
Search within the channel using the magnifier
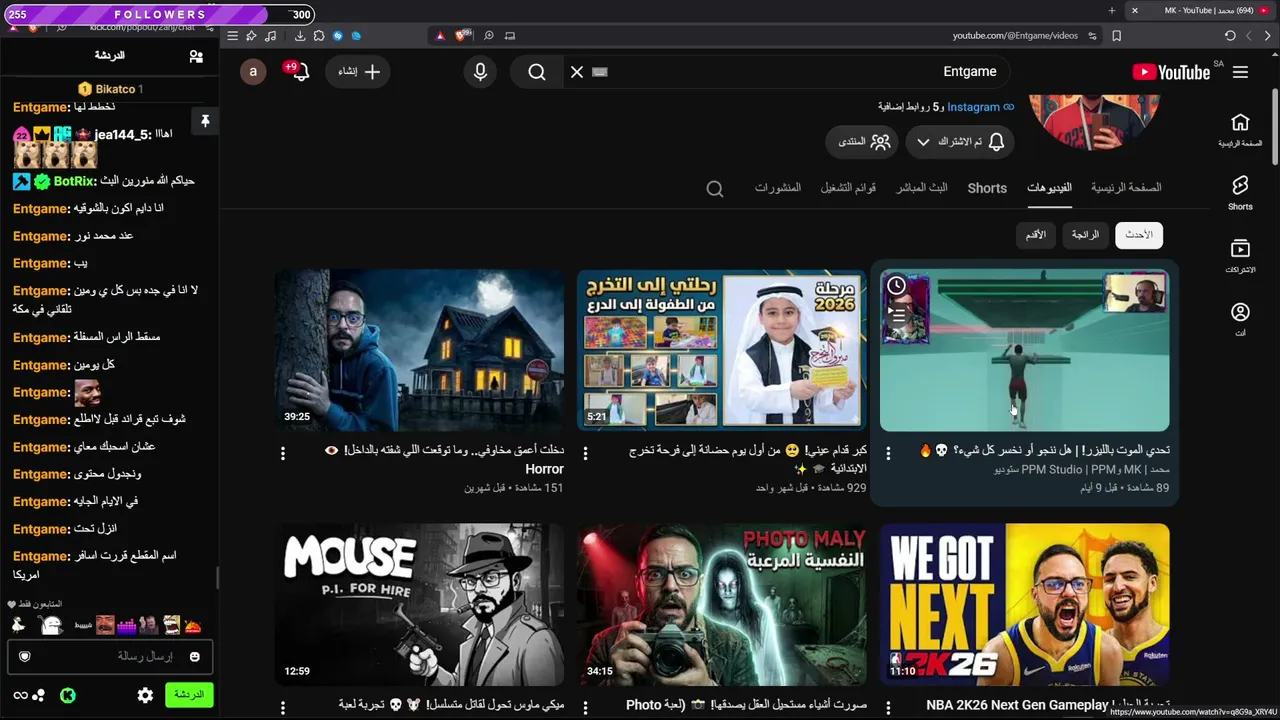tap(715, 188)
